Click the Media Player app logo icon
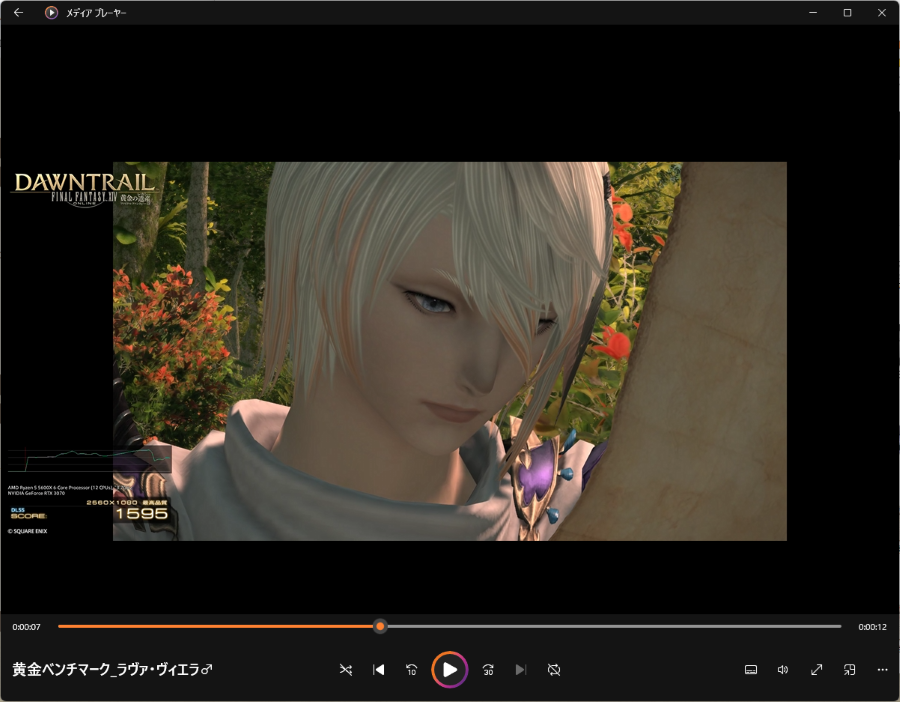 click(51, 12)
